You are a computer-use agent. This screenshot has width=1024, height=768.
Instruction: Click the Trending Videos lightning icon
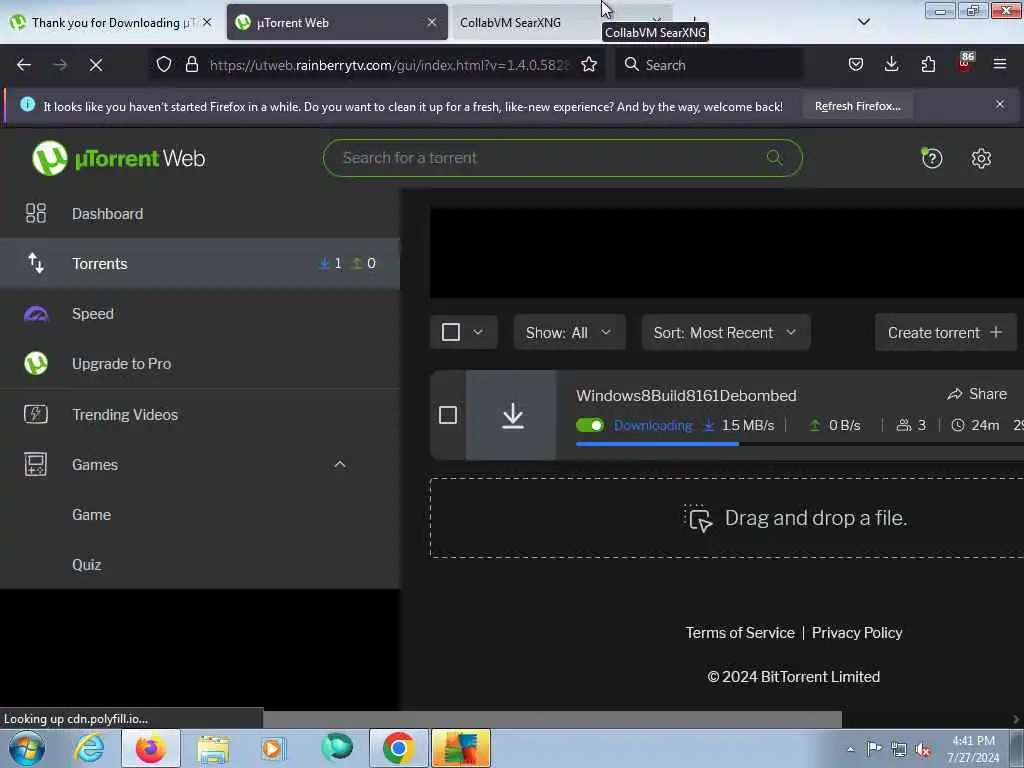pos(36,414)
